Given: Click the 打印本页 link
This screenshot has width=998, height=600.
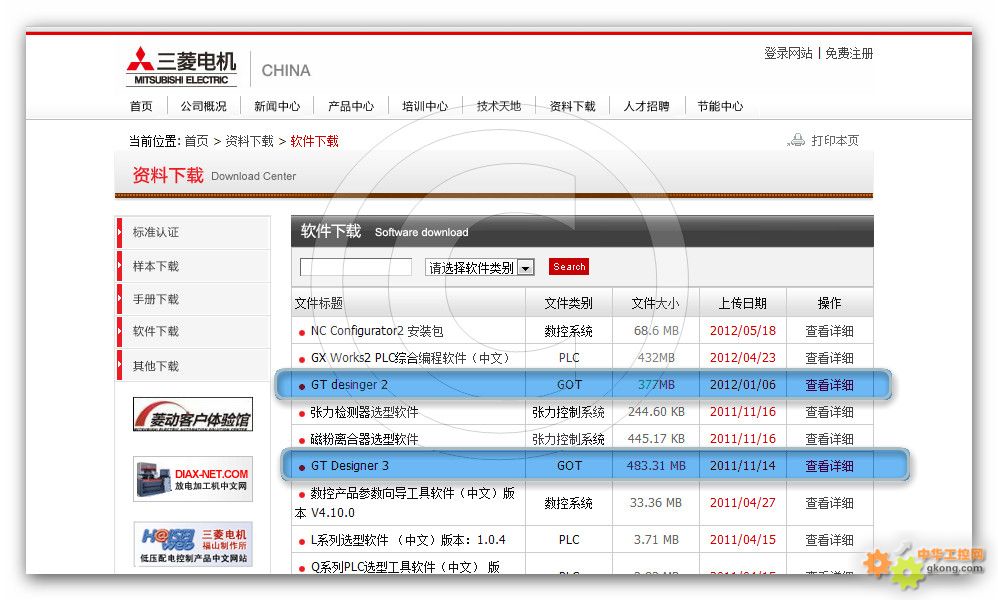Looking at the screenshot, I should click(835, 140).
